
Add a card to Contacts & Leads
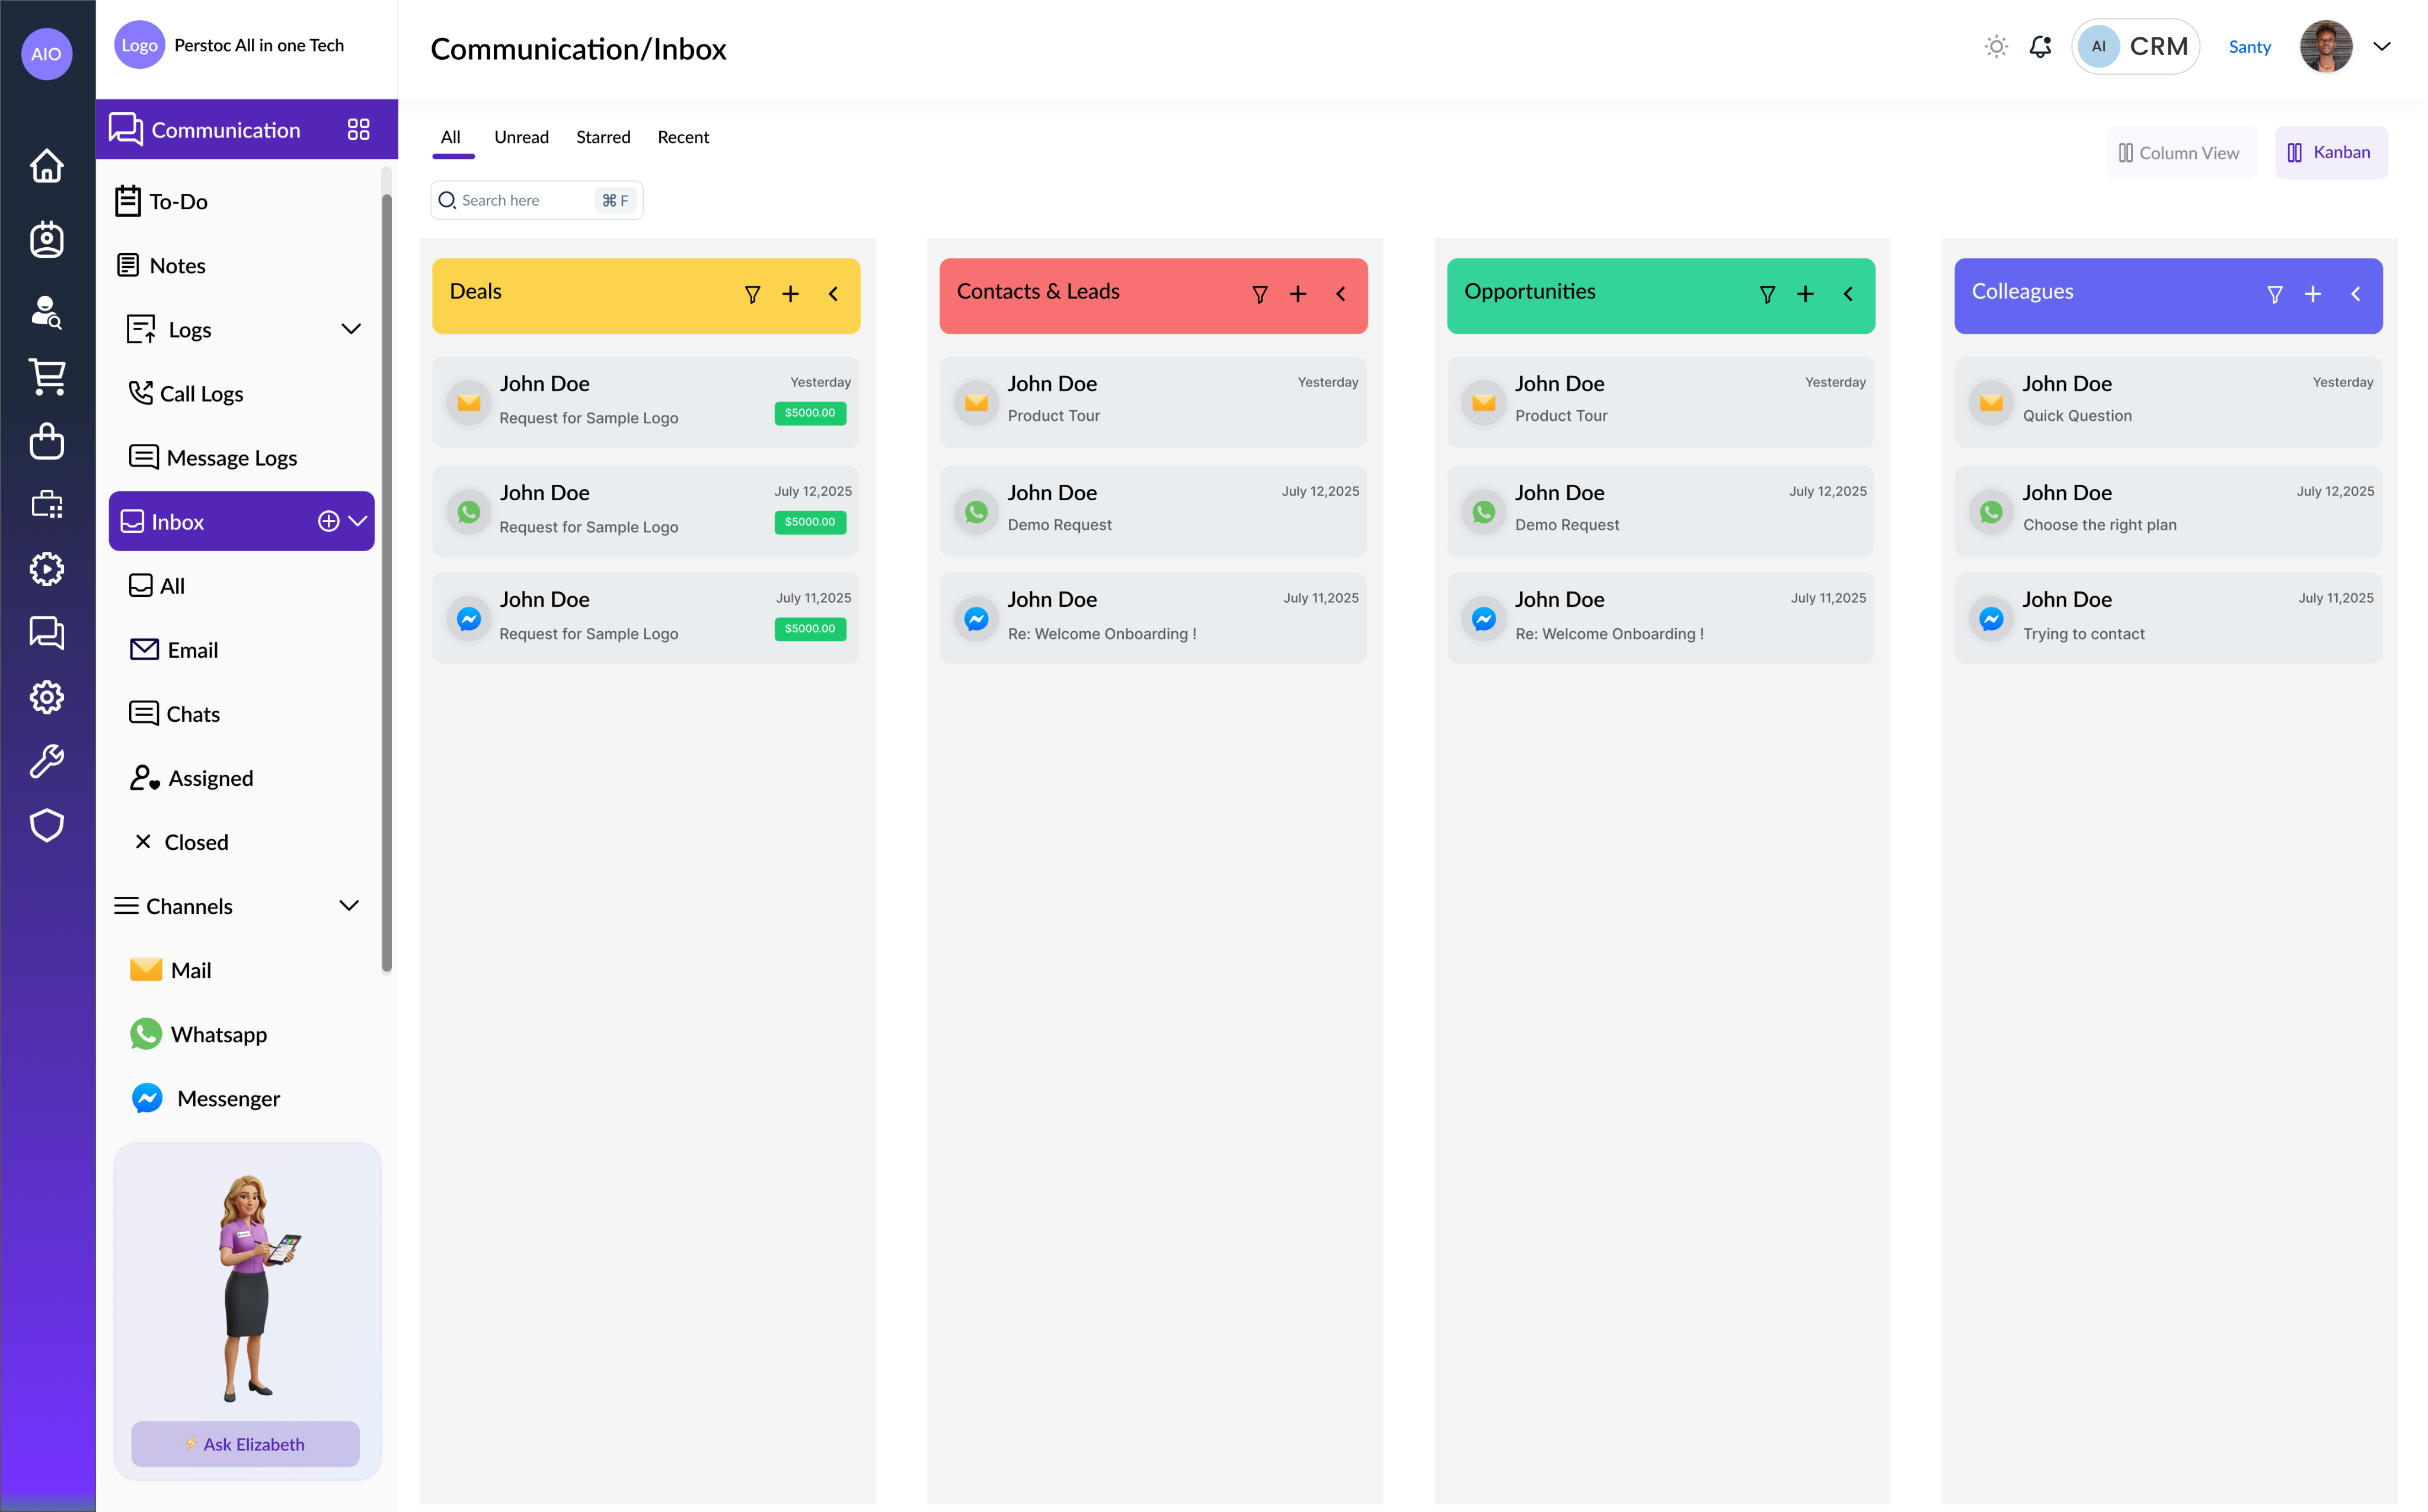coord(1297,294)
